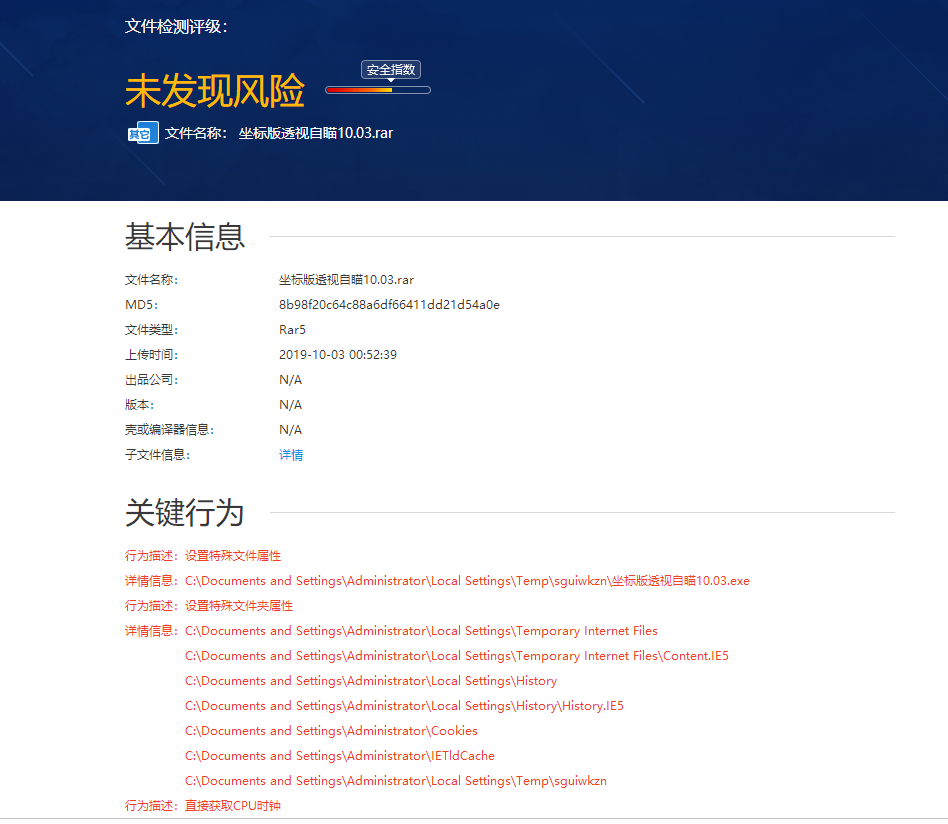948x824 pixels.
Task: Click the 安全指数 indicator label
Action: [391, 70]
